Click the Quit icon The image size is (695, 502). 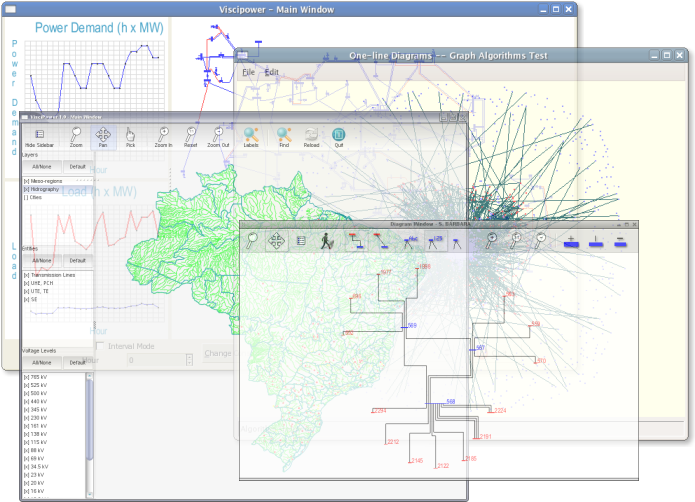pos(339,137)
